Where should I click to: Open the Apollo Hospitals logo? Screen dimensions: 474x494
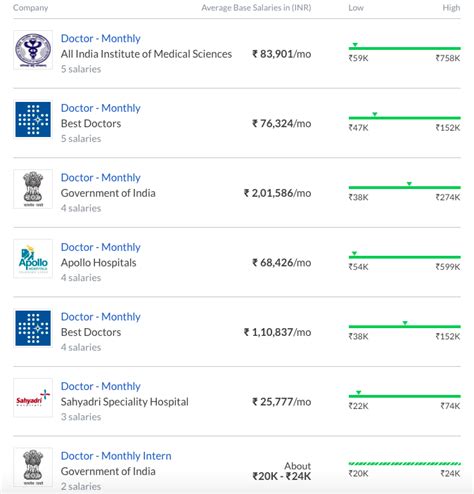[x=33, y=259]
